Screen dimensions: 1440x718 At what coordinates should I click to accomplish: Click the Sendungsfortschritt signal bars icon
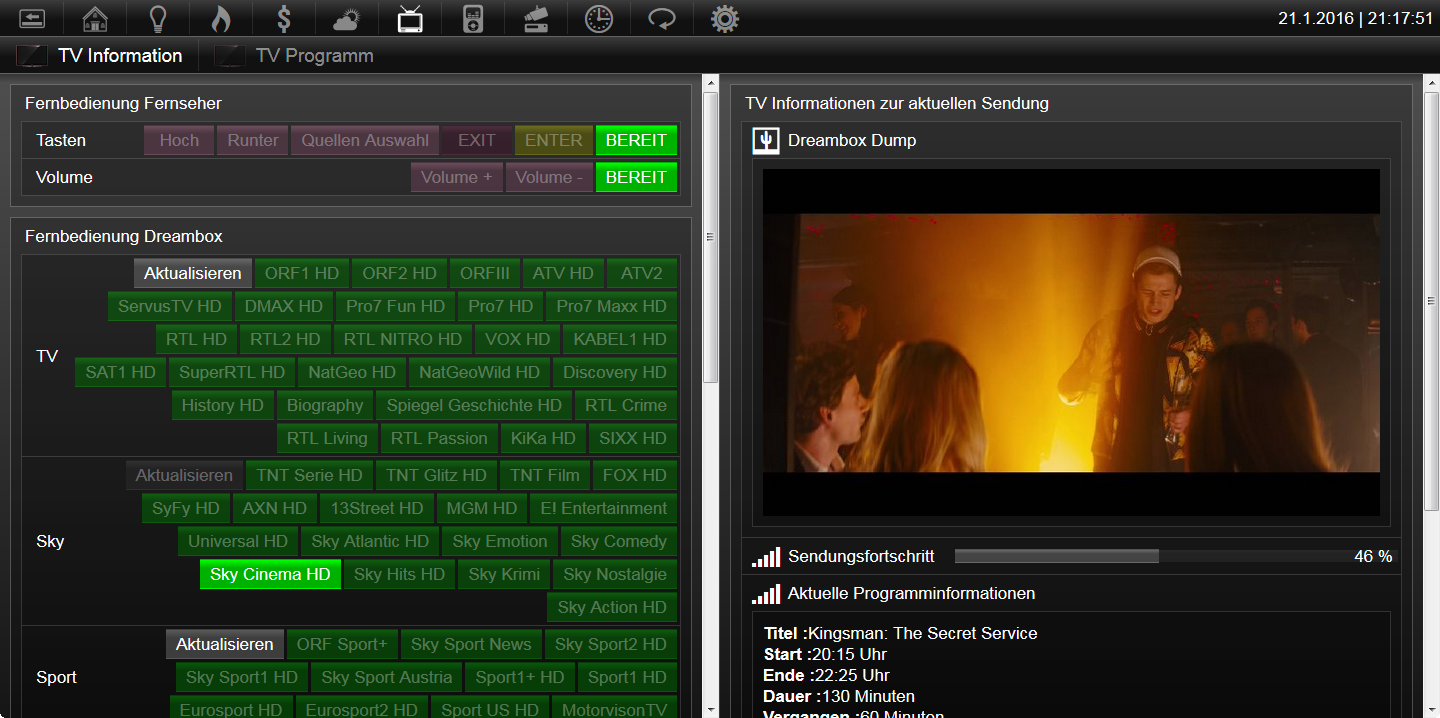click(x=766, y=557)
